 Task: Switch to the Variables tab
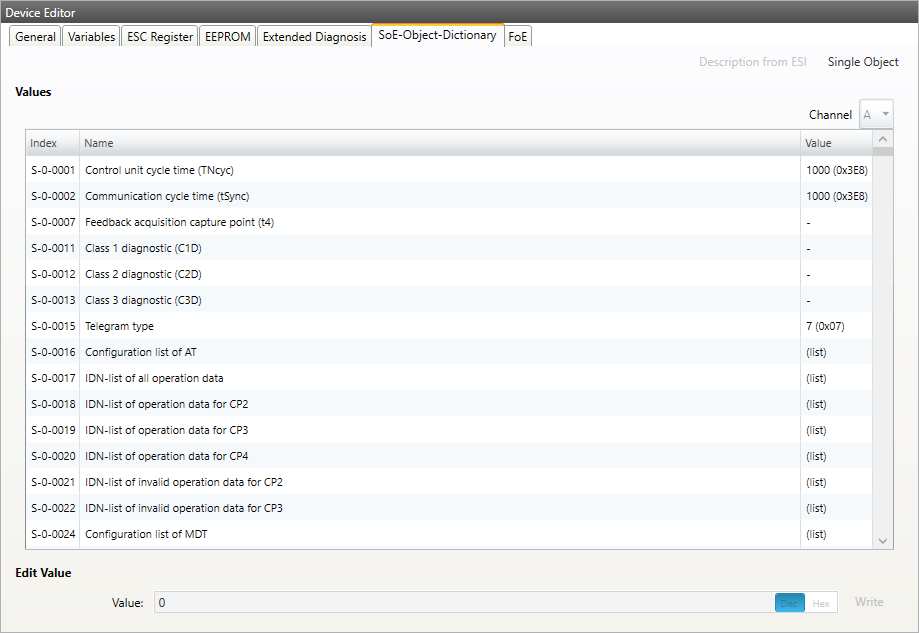click(x=91, y=37)
